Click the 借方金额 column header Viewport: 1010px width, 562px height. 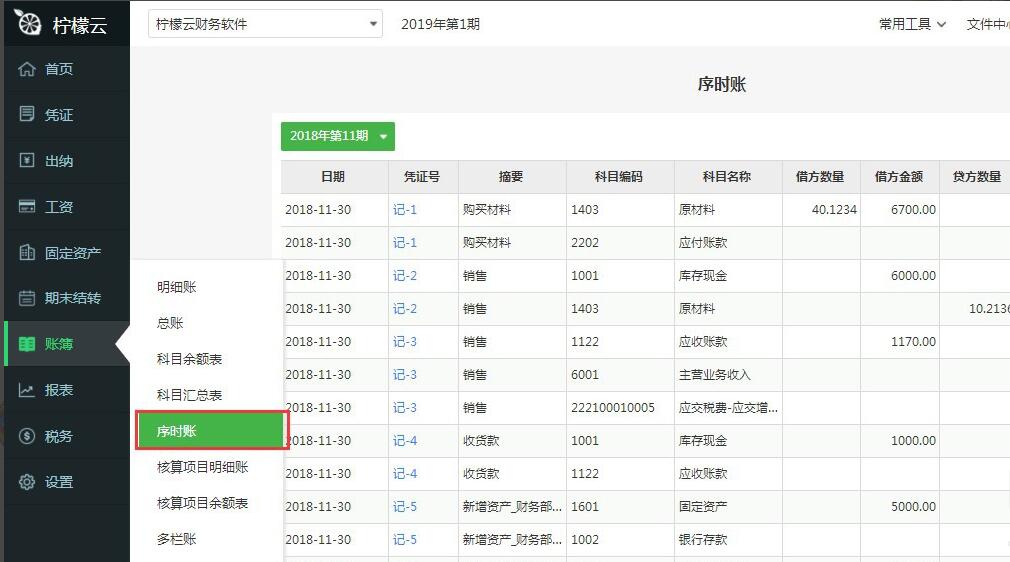pyautogui.click(x=899, y=177)
